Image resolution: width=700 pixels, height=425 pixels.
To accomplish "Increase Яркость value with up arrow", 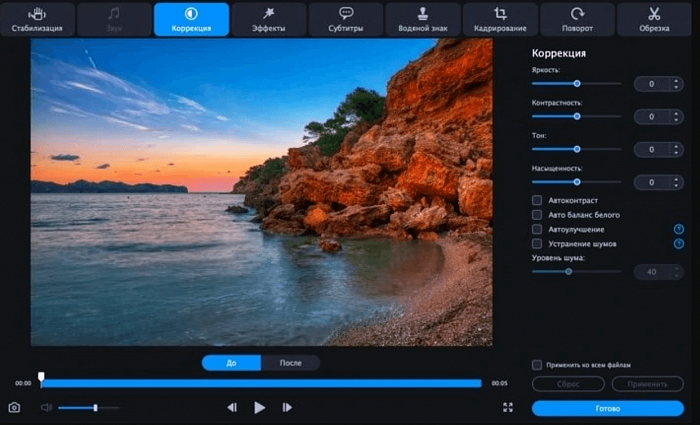I will [676, 81].
